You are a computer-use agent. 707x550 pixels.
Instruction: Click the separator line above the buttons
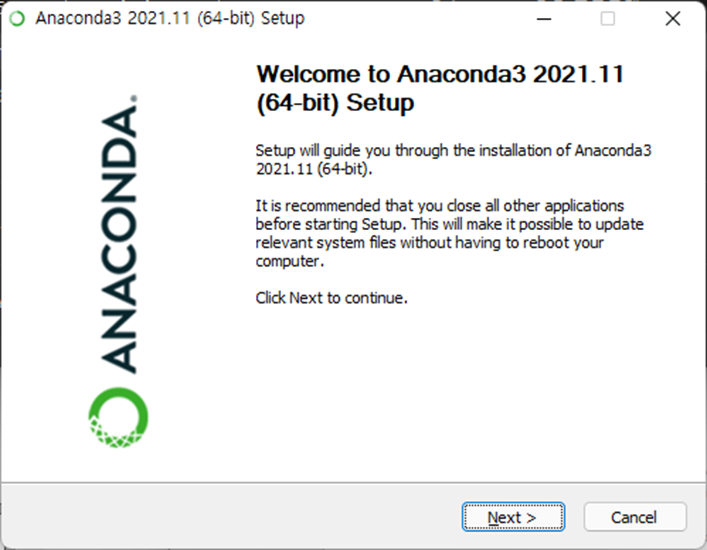(354, 483)
